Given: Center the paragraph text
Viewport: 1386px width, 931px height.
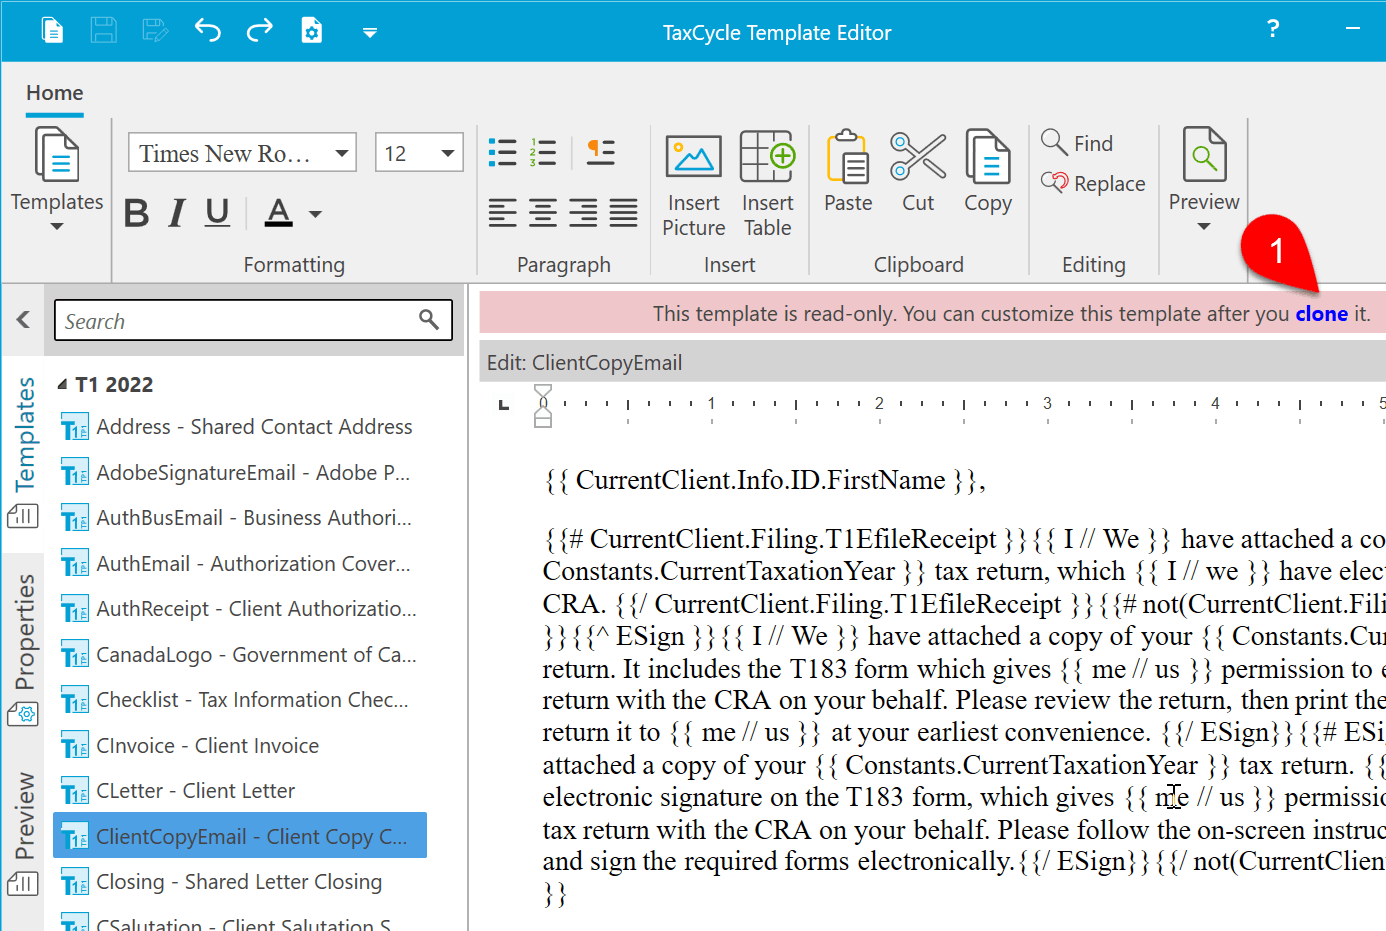Looking at the screenshot, I should point(543,213).
